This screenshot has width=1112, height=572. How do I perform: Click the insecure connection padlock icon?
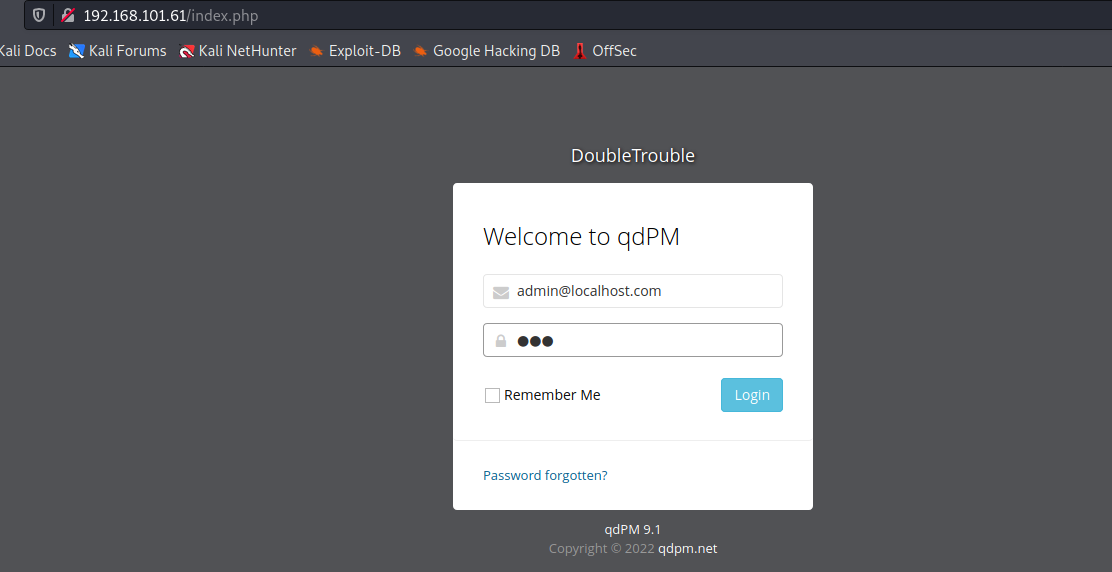click(67, 15)
